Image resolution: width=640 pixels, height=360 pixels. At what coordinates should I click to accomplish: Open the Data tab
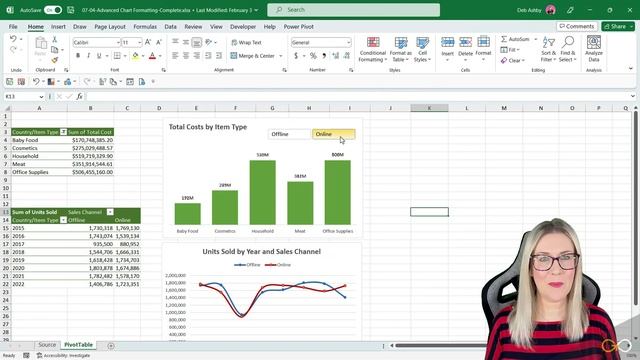(171, 27)
